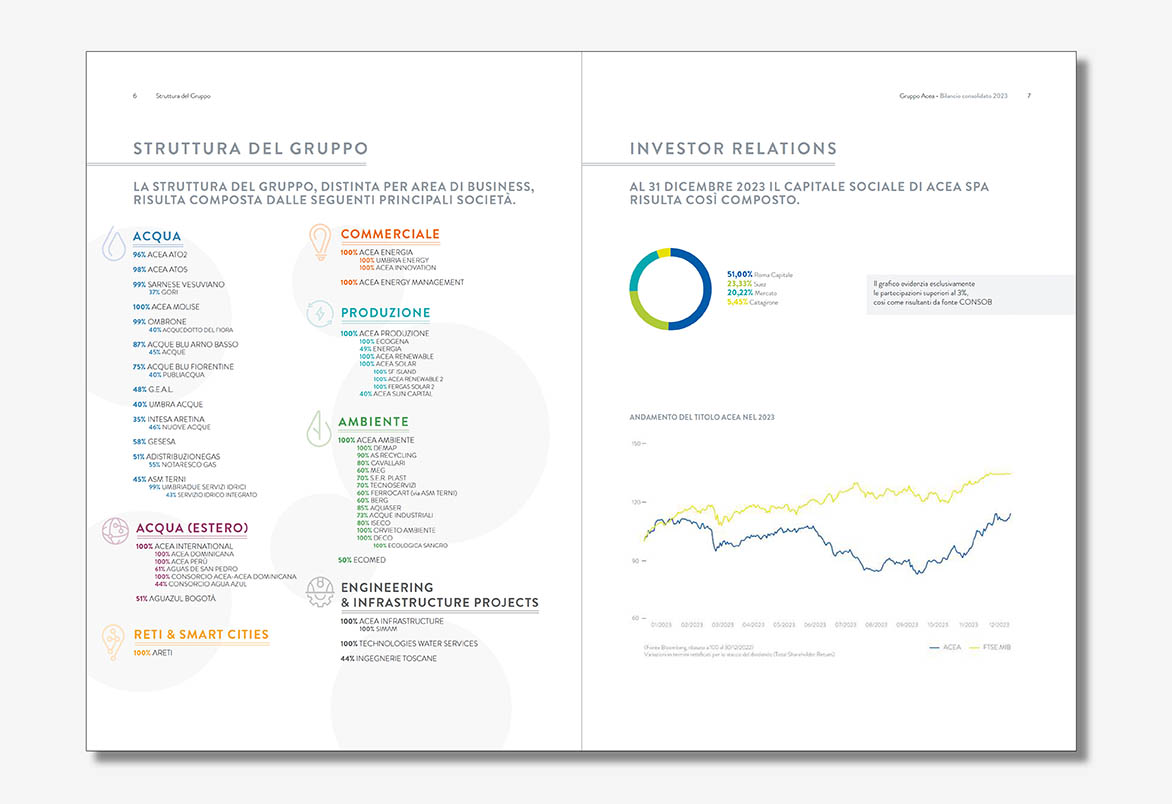Viewport: 1172px width, 804px height.
Task: Click the teal Mercato segment of donut chart
Action: (x=640, y=270)
